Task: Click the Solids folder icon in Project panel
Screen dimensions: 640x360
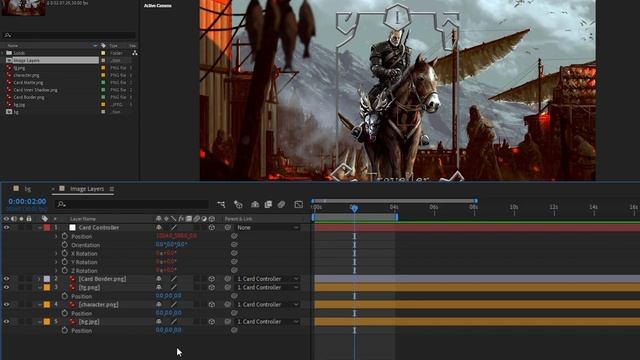Action: 9,53
